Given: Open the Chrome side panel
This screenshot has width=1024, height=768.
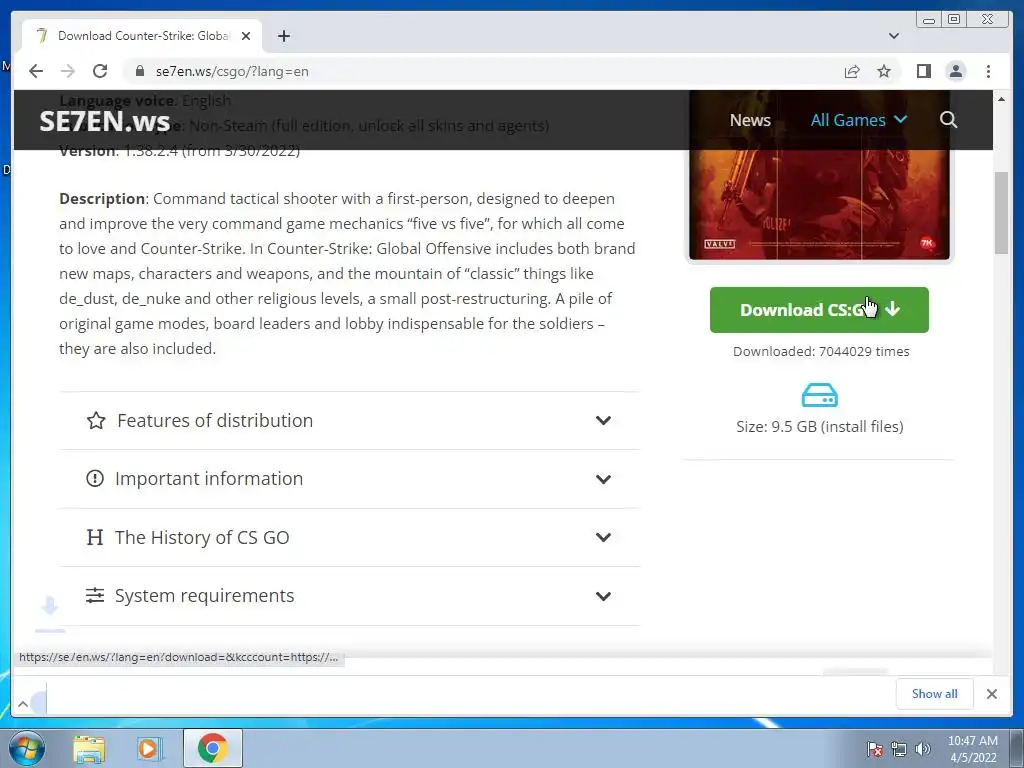Looking at the screenshot, I should [923, 71].
